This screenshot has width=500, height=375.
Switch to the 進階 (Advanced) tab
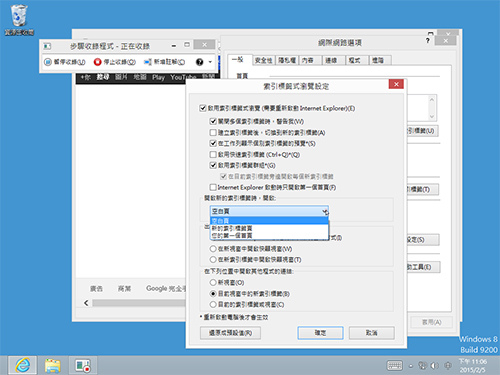380,60
